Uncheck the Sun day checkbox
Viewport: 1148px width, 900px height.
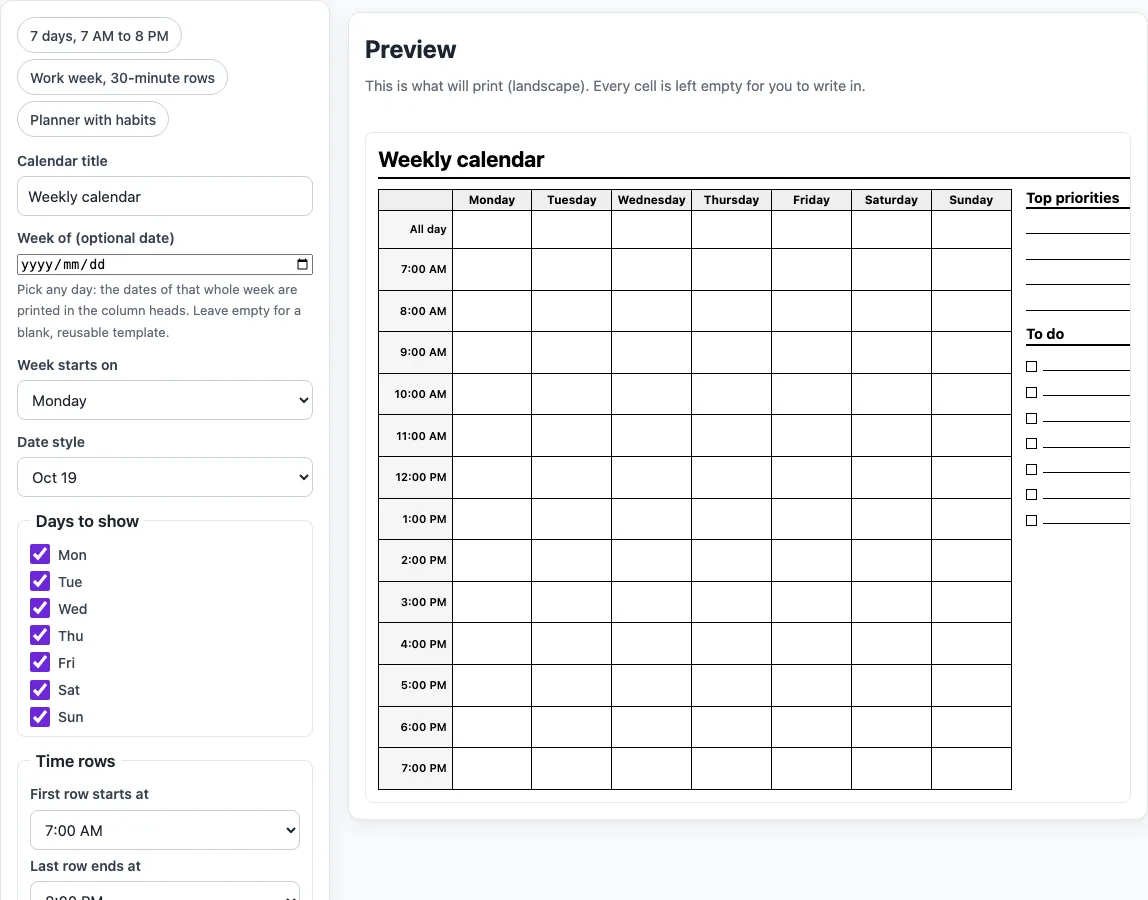point(40,716)
